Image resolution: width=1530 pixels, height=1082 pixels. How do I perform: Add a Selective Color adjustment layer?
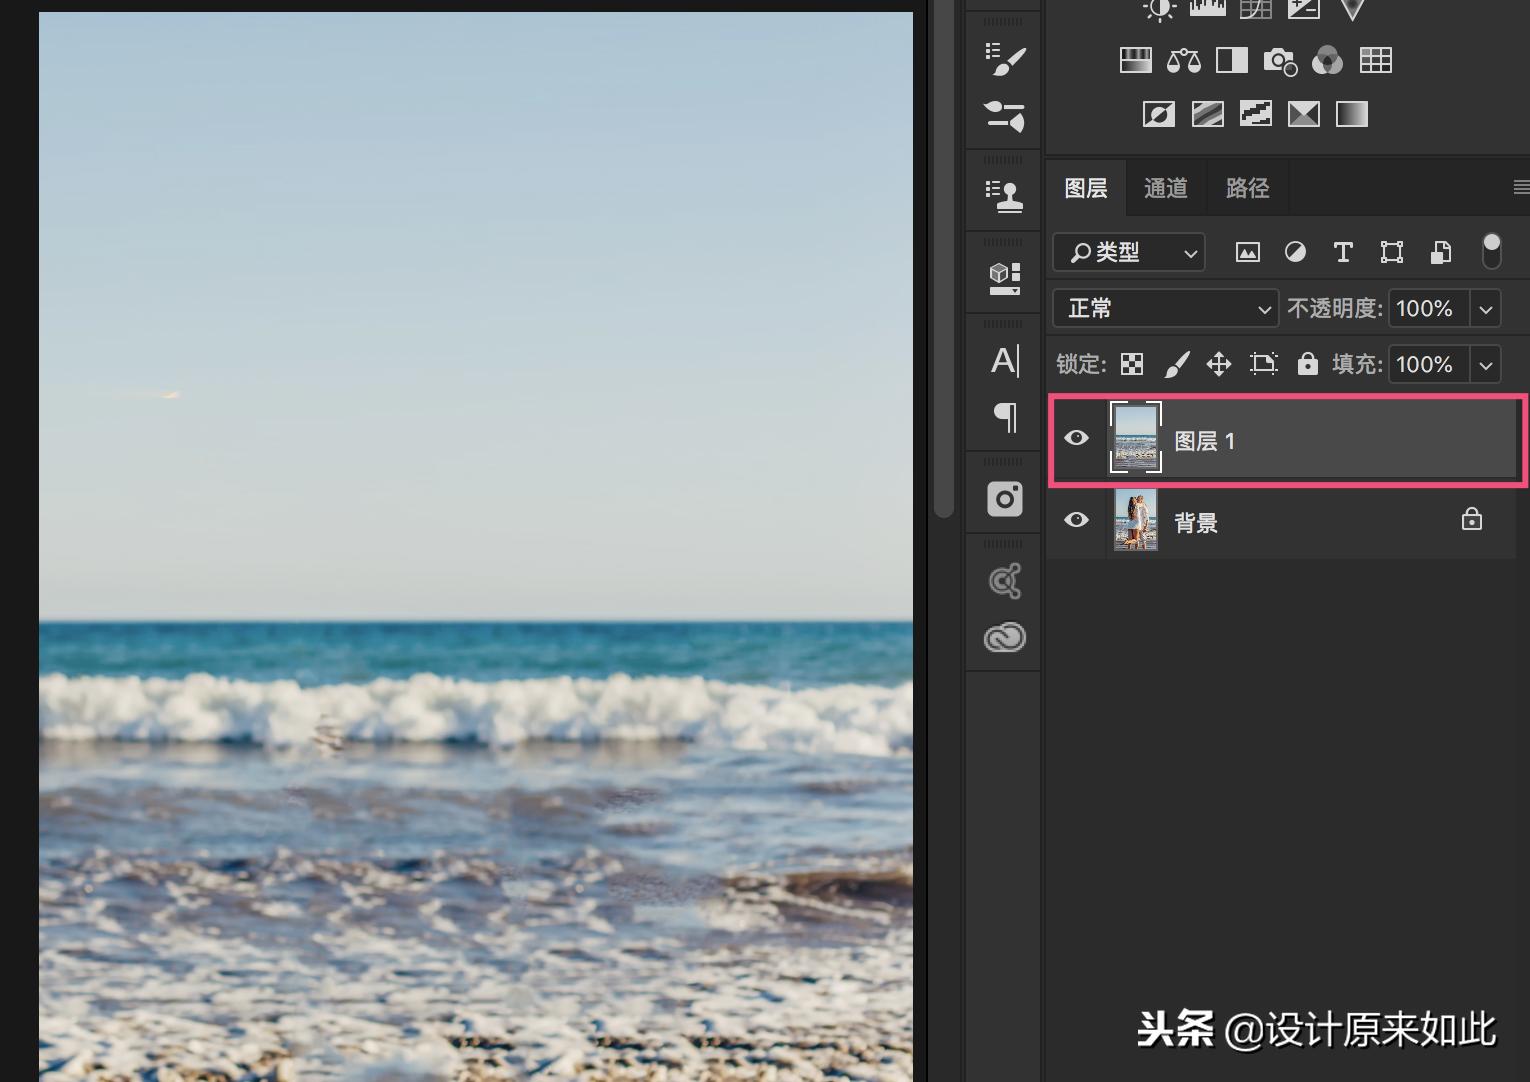1304,114
